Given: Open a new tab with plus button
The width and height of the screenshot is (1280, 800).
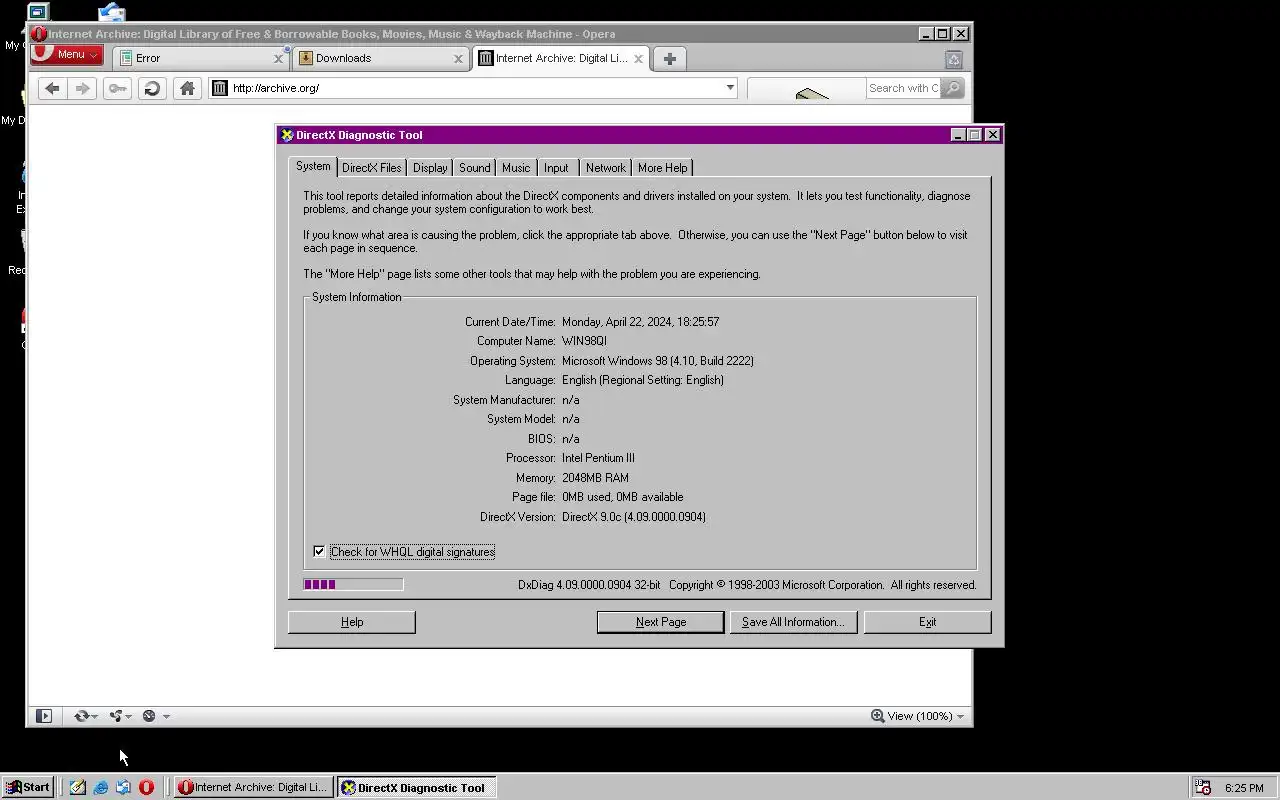Looking at the screenshot, I should click(670, 58).
